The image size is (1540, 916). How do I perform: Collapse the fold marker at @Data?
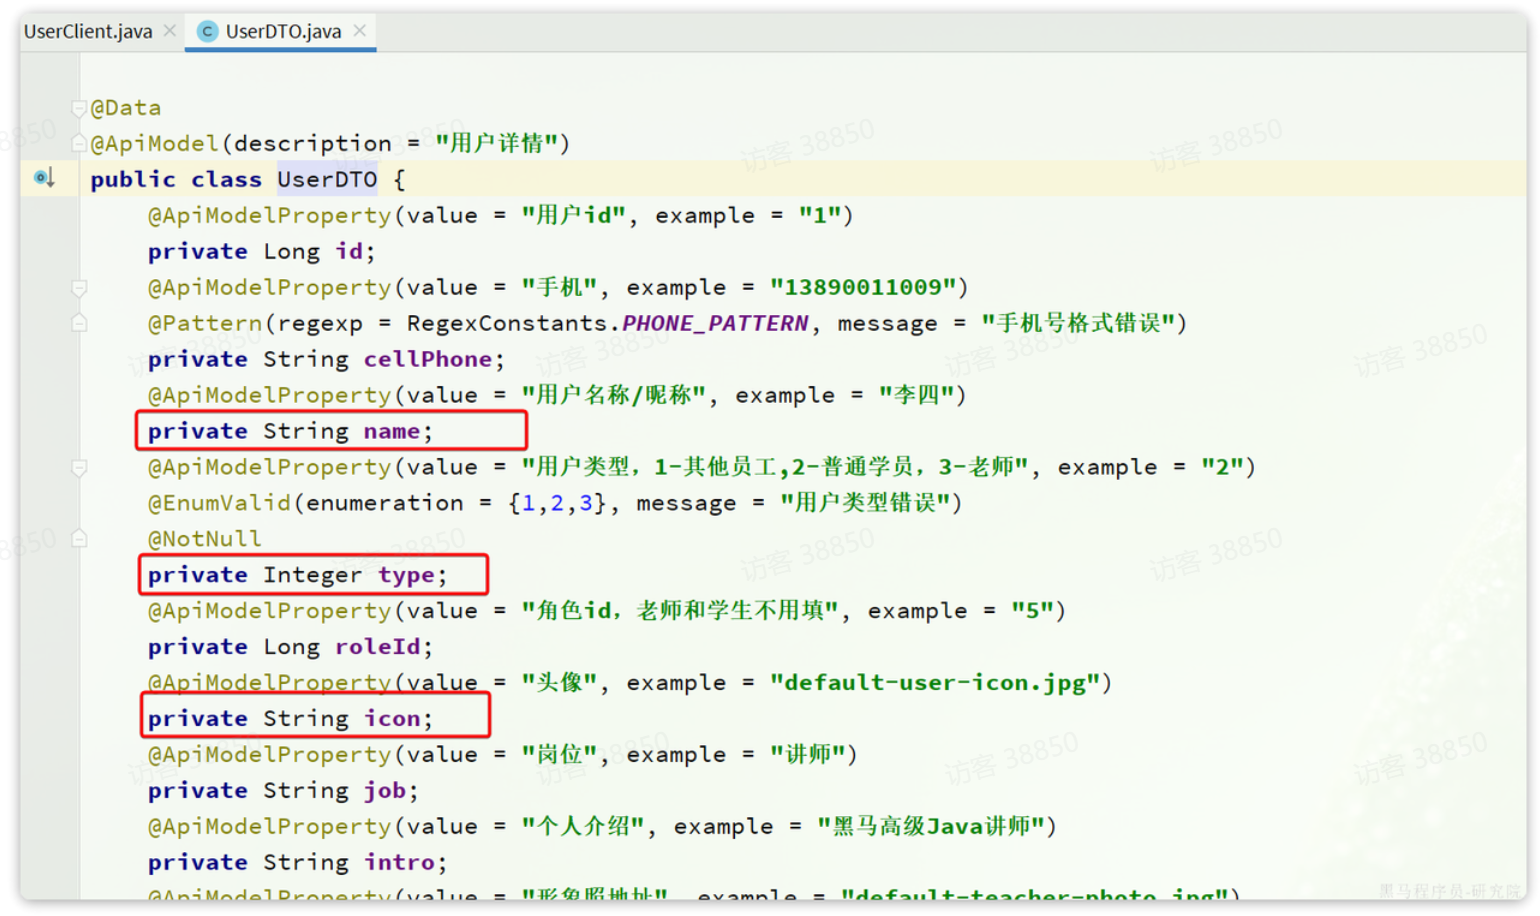click(79, 108)
